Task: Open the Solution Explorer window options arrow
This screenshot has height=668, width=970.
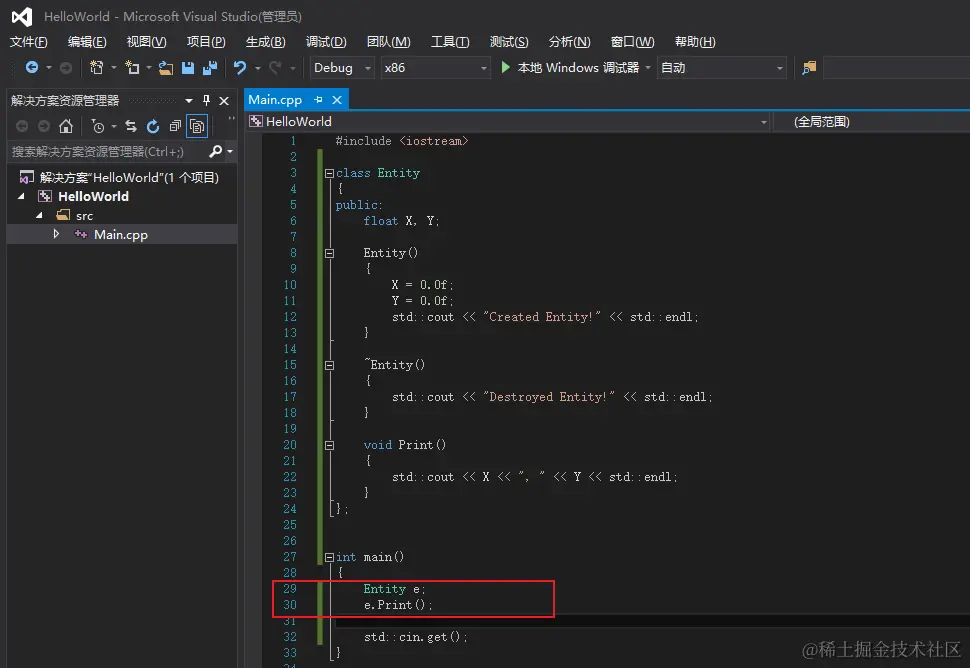Action: pyautogui.click(x=189, y=100)
